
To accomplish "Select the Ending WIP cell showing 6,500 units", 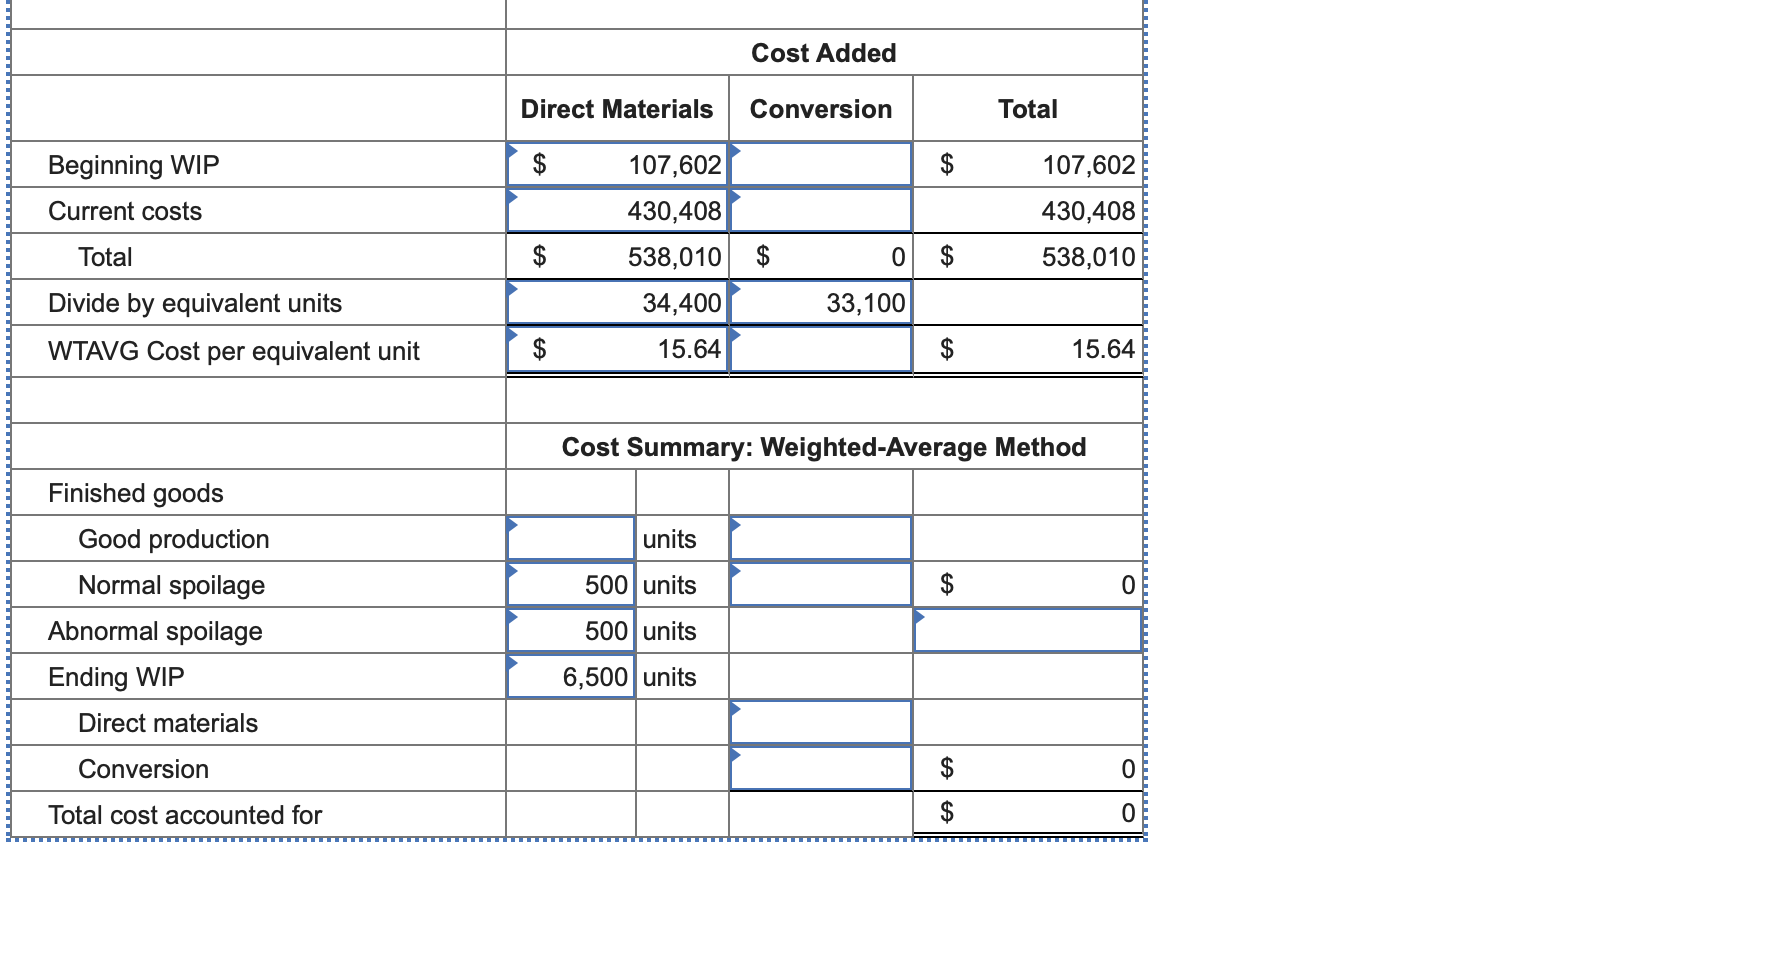I will click(x=571, y=676).
